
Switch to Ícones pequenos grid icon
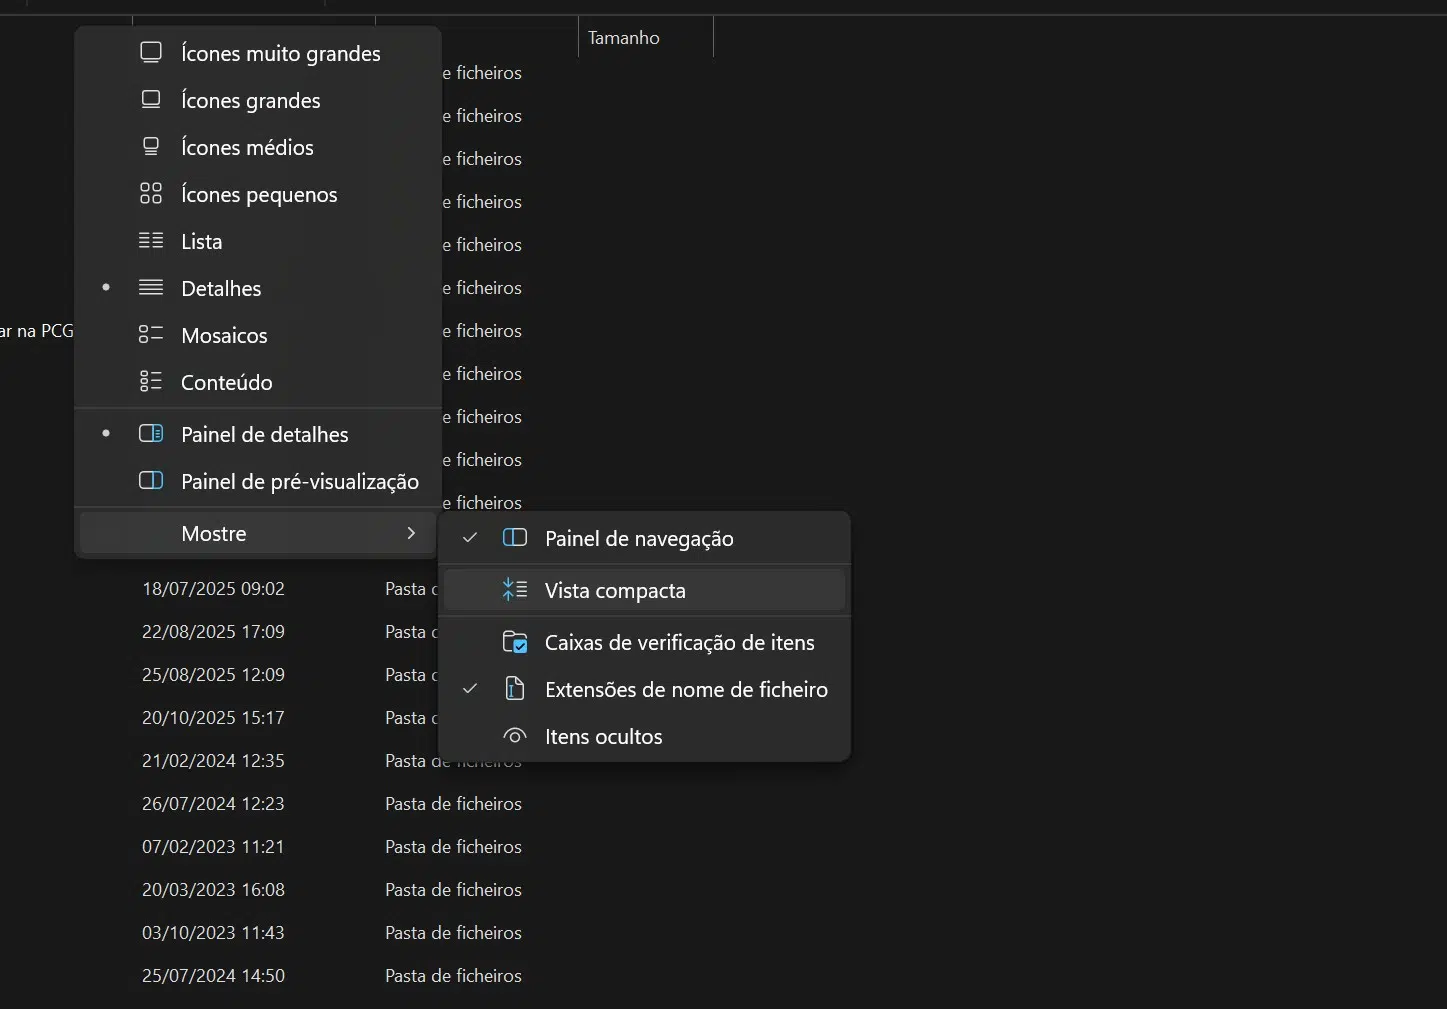[x=151, y=194]
